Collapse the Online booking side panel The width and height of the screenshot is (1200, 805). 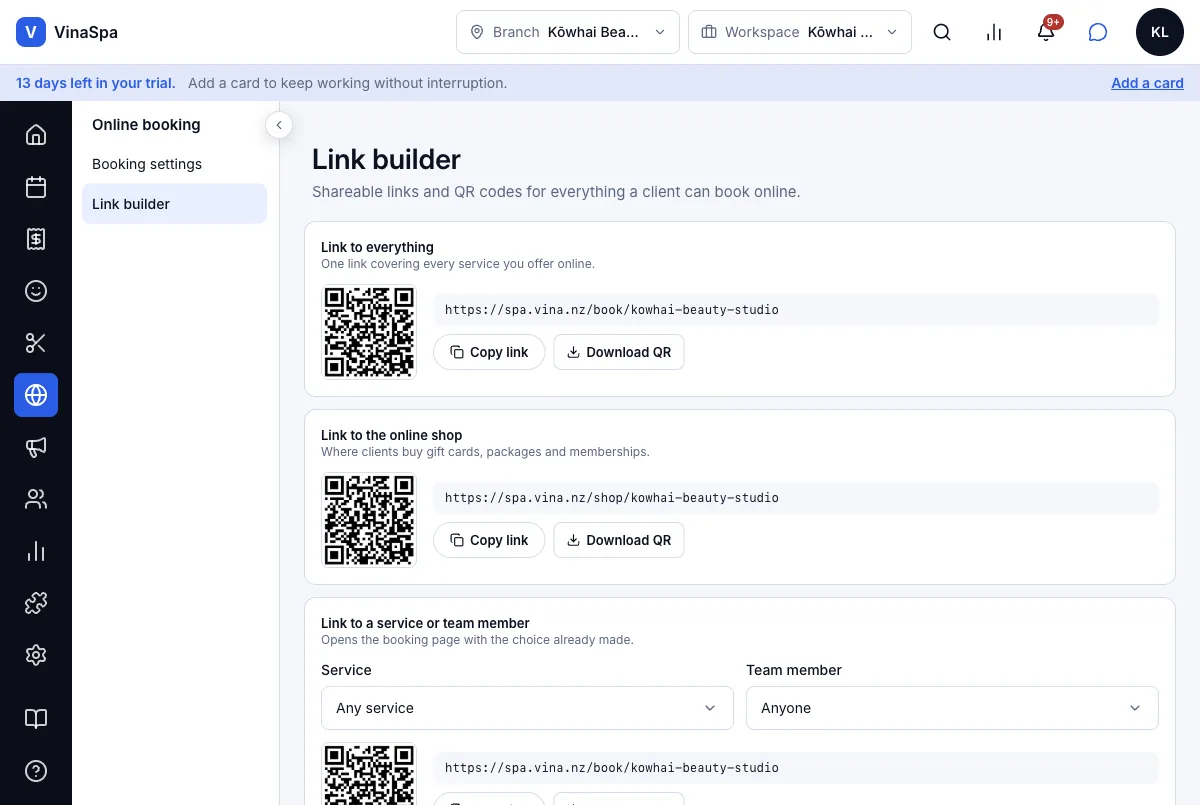coord(279,125)
